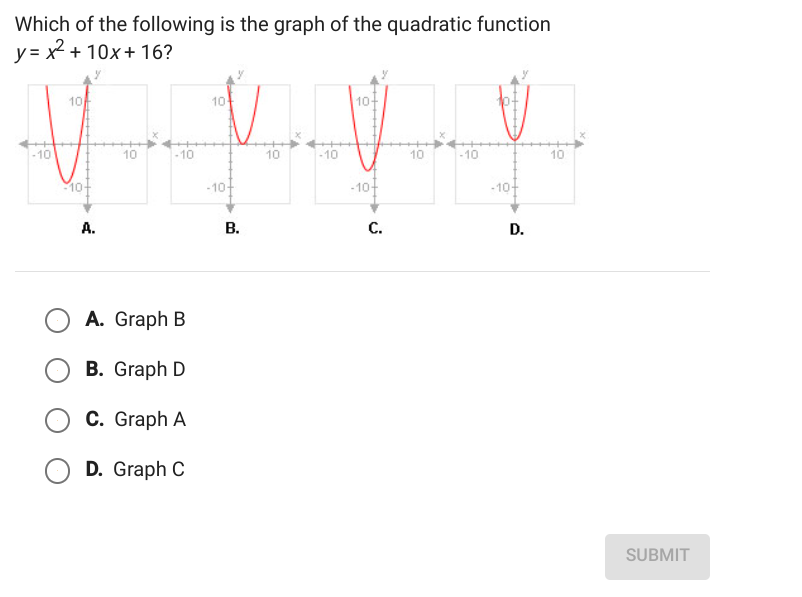Click the Graph B thumbnail
The width and height of the screenshot is (802, 597).
pos(232,145)
